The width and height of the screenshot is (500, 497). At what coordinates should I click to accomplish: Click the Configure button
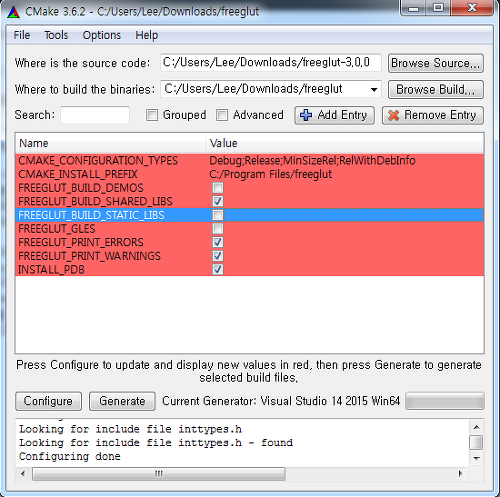pos(48,401)
